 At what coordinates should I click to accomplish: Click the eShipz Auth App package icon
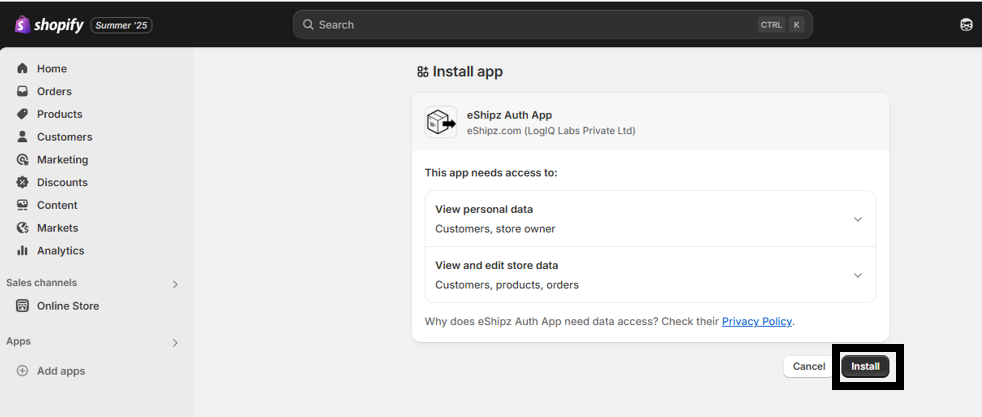441,122
